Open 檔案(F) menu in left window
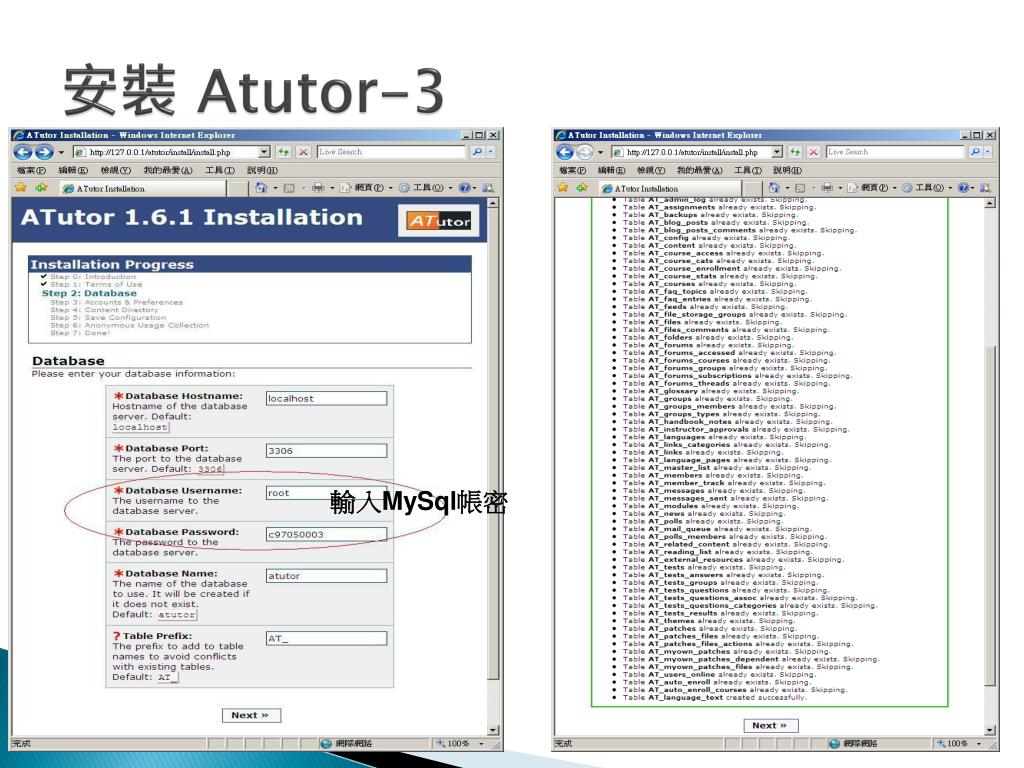Viewport: 1024px width, 768px height. tap(31, 170)
